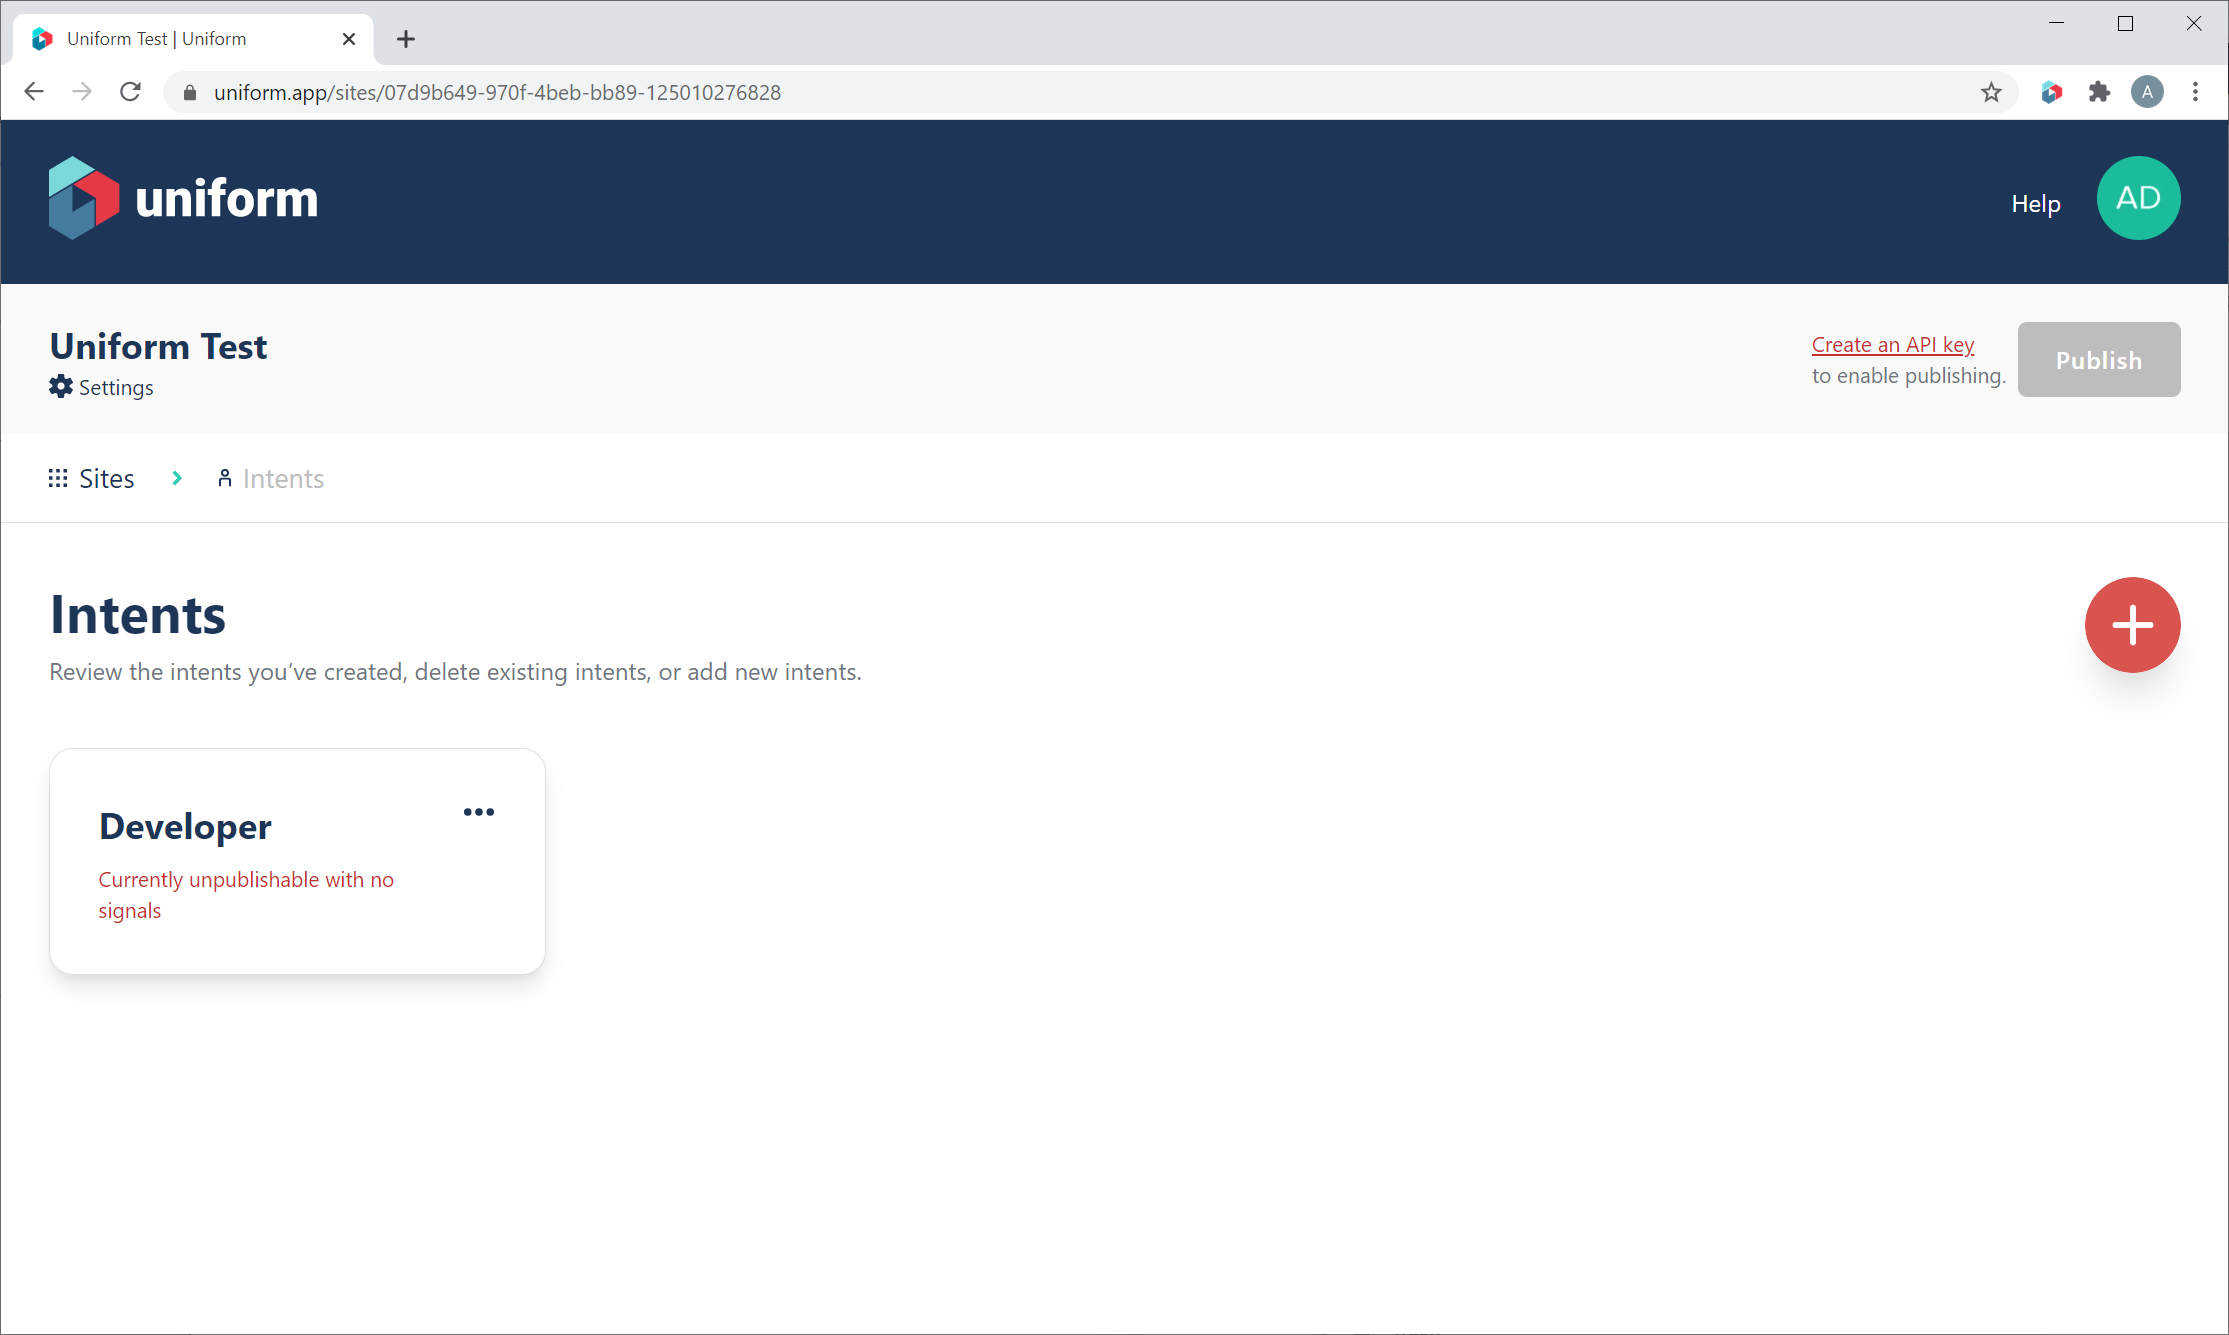Select the Intents breadcrumb item
This screenshot has width=2229, height=1335.
coord(282,479)
